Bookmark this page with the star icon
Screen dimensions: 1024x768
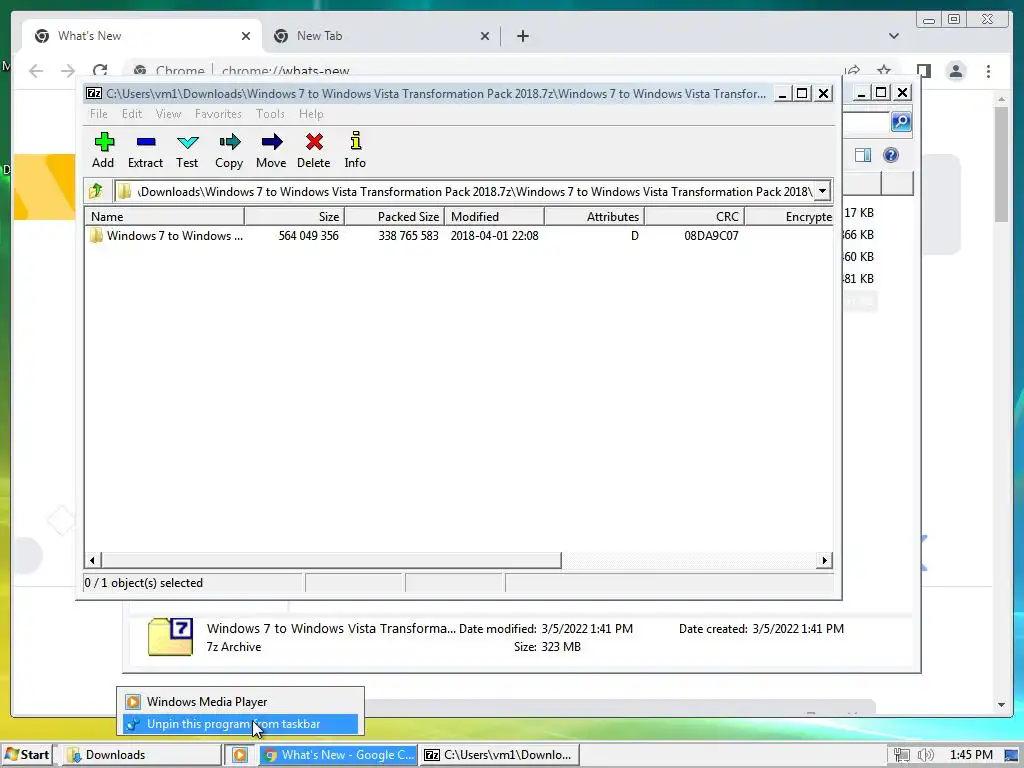click(884, 71)
